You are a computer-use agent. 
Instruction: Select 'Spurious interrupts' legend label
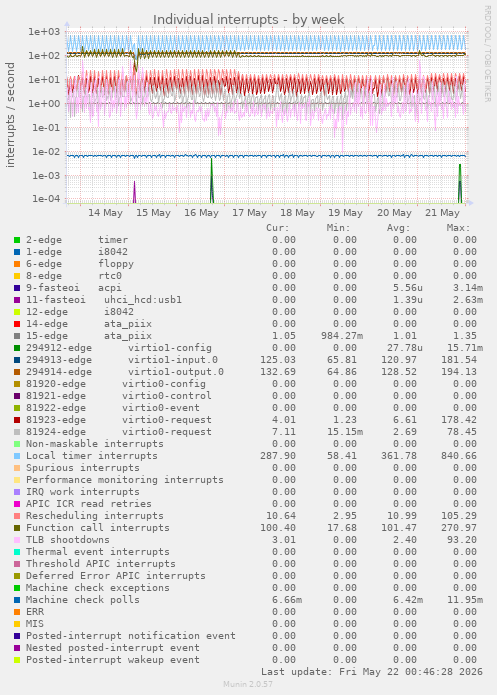click(83, 468)
